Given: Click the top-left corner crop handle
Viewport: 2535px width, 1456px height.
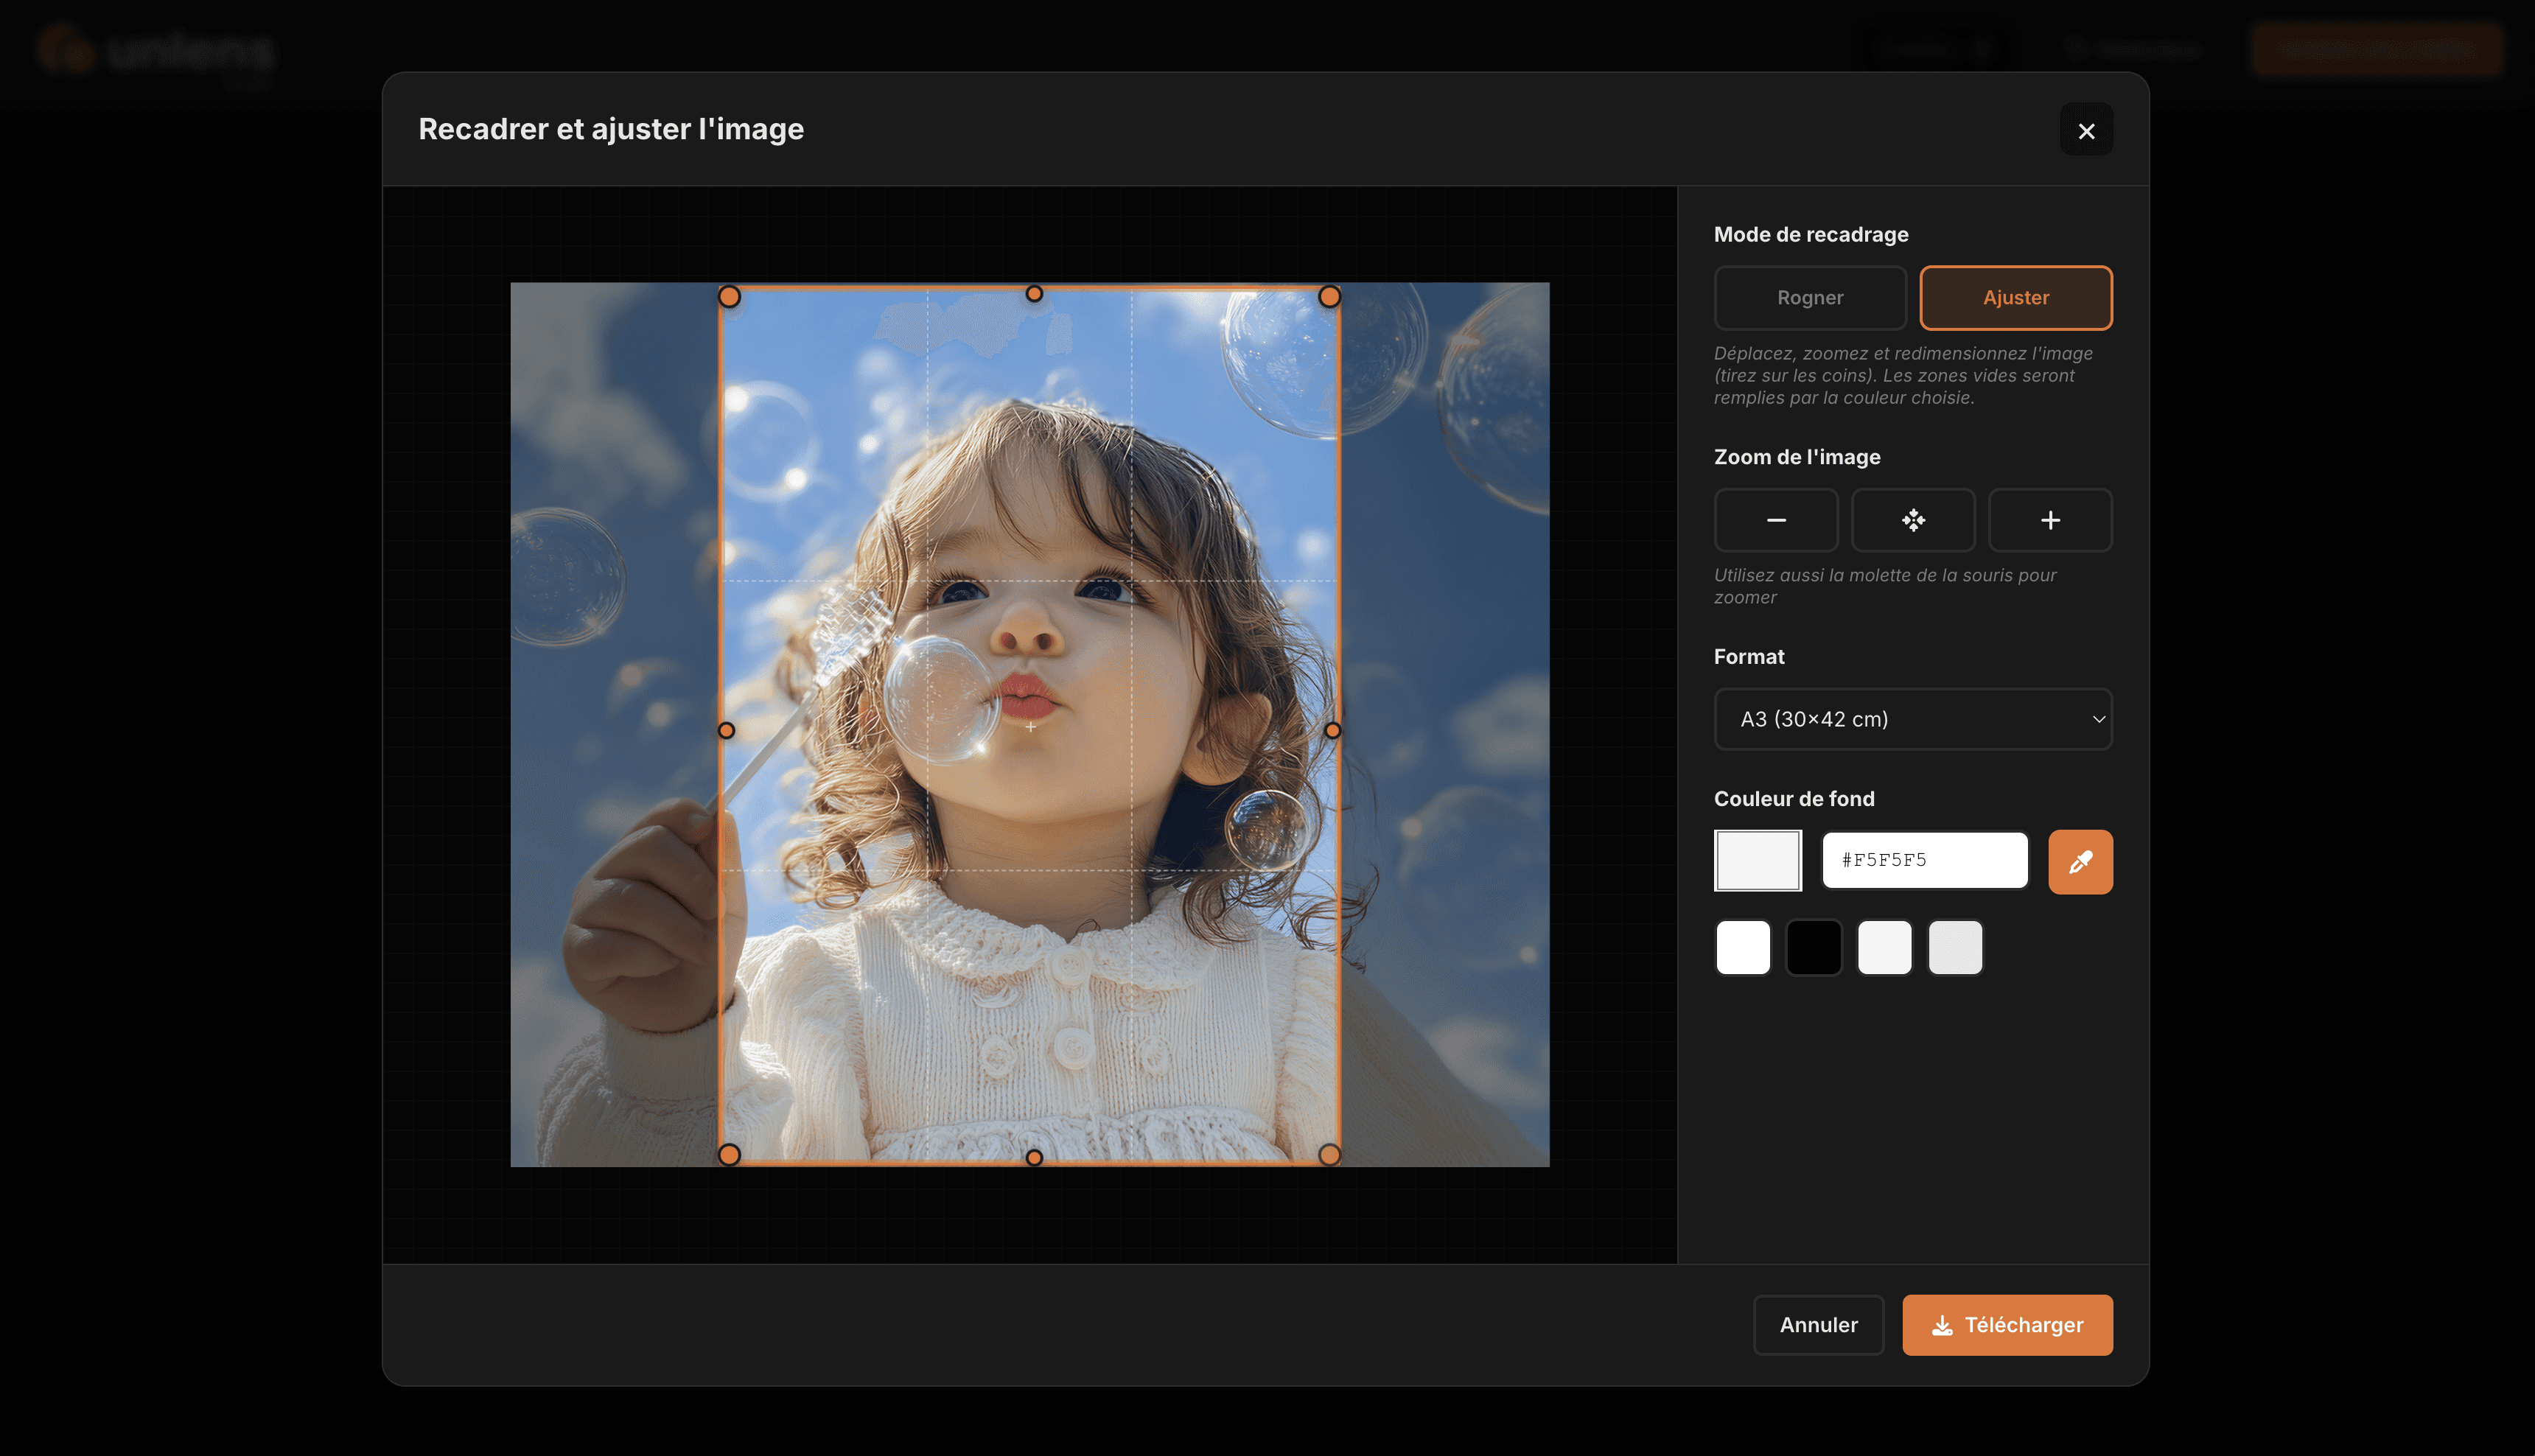Looking at the screenshot, I should tap(729, 297).
